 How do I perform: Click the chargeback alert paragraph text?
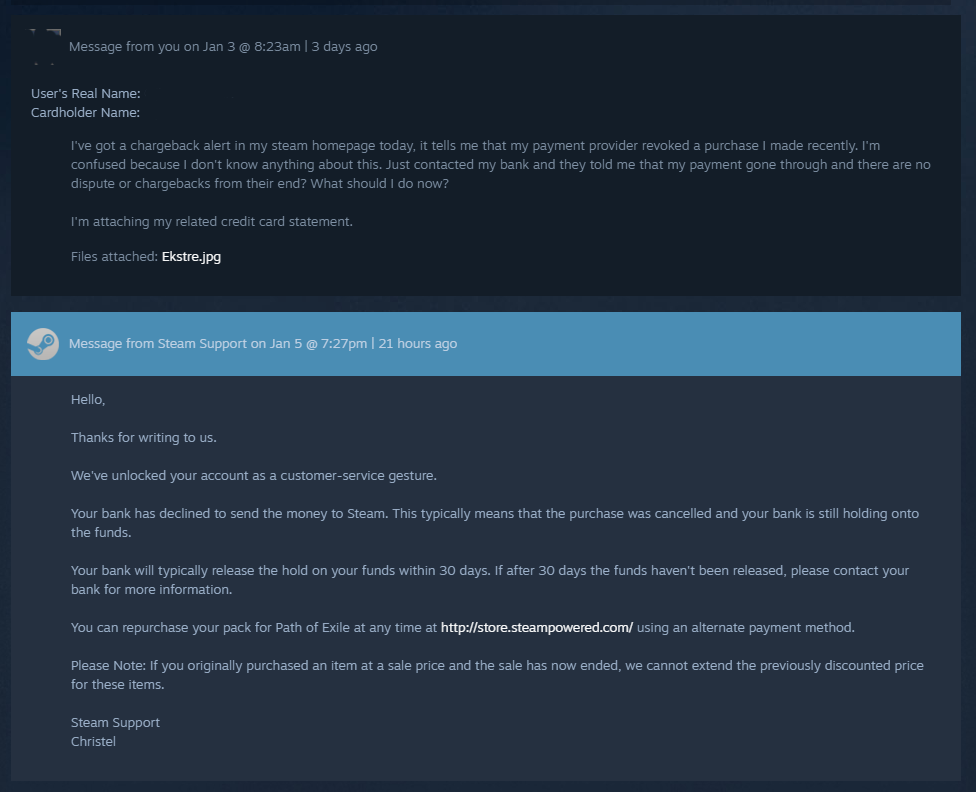pyautogui.click(x=500, y=164)
